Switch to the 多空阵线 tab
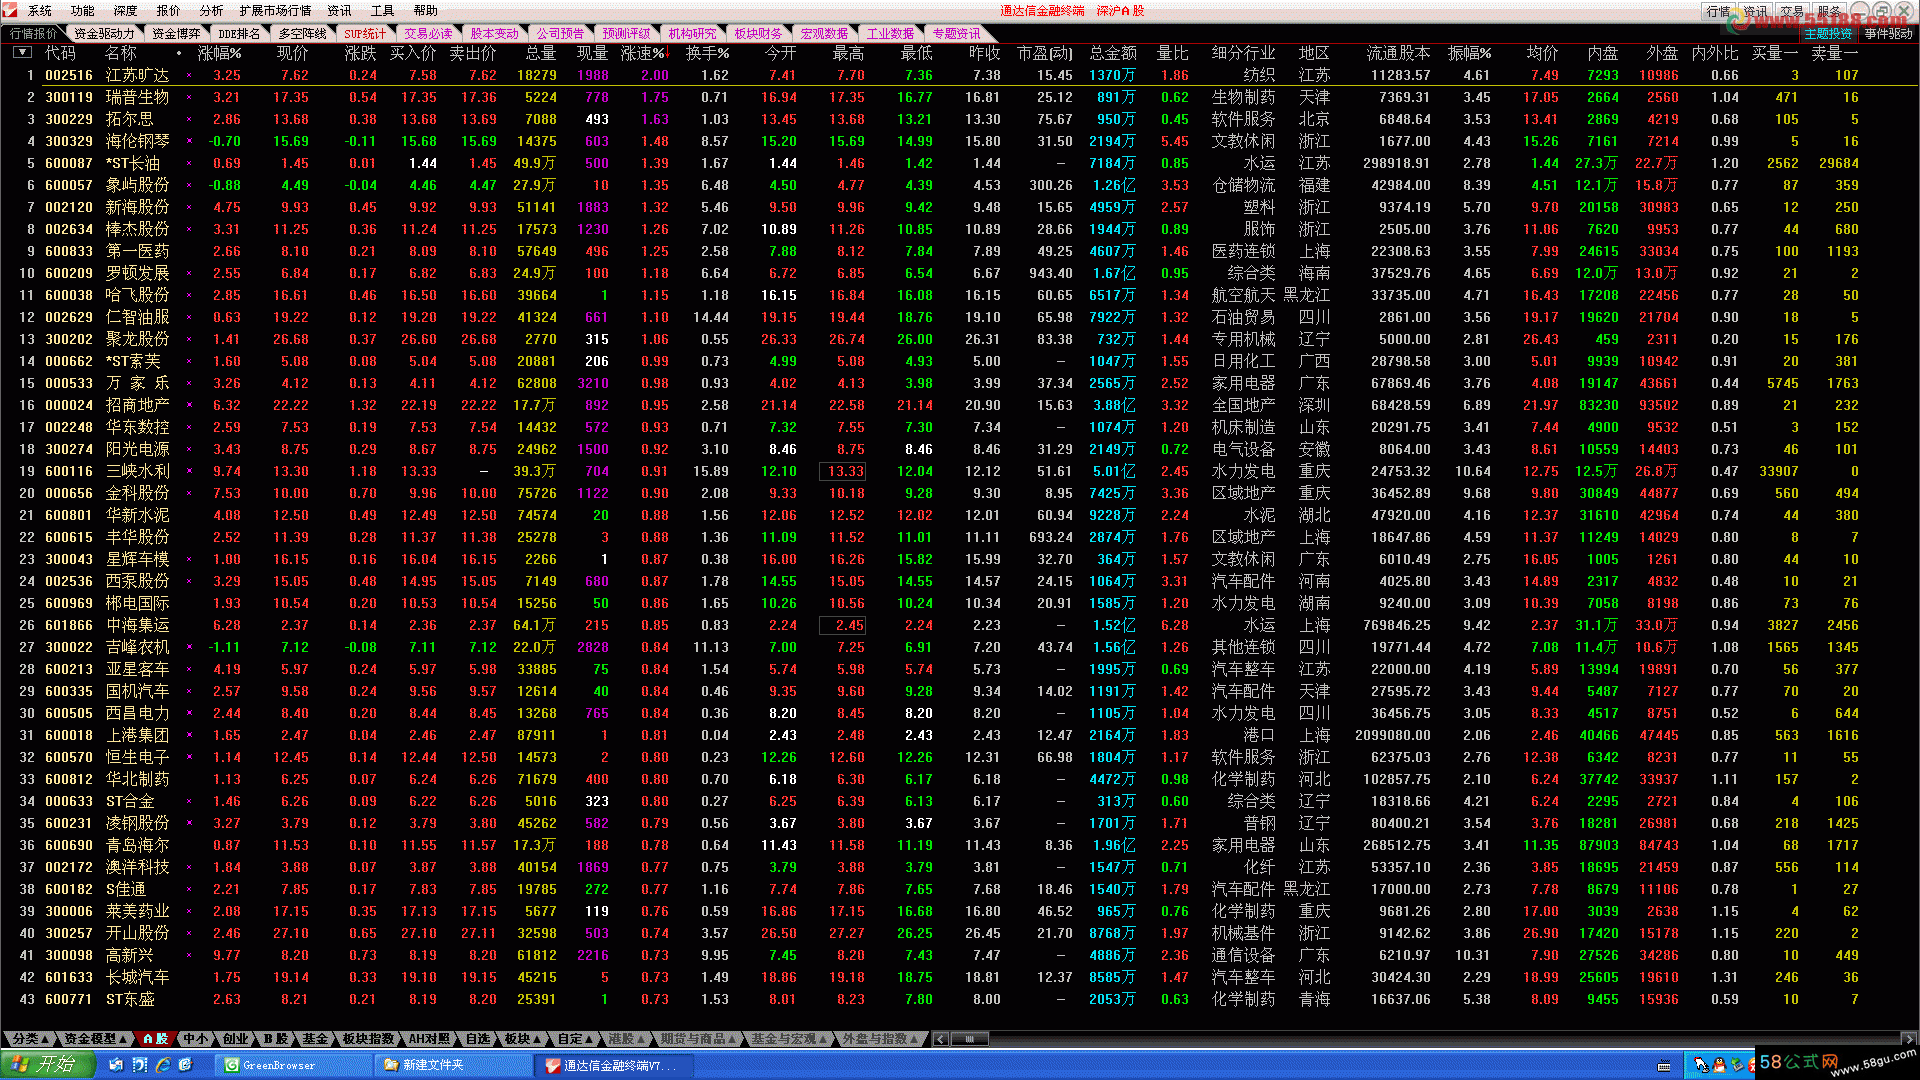 tap(303, 34)
